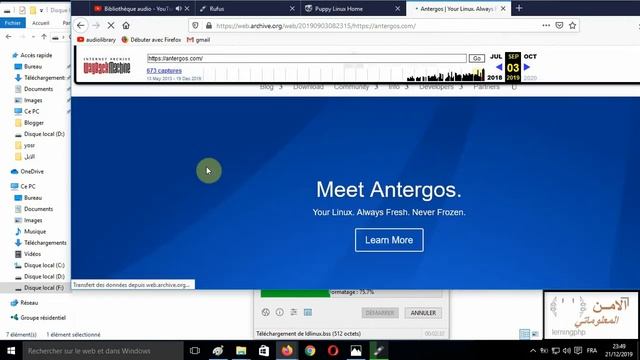Screen dimensions: 640x360
Task: Open Firefox page actions three-dots menu
Action: click(546, 25)
